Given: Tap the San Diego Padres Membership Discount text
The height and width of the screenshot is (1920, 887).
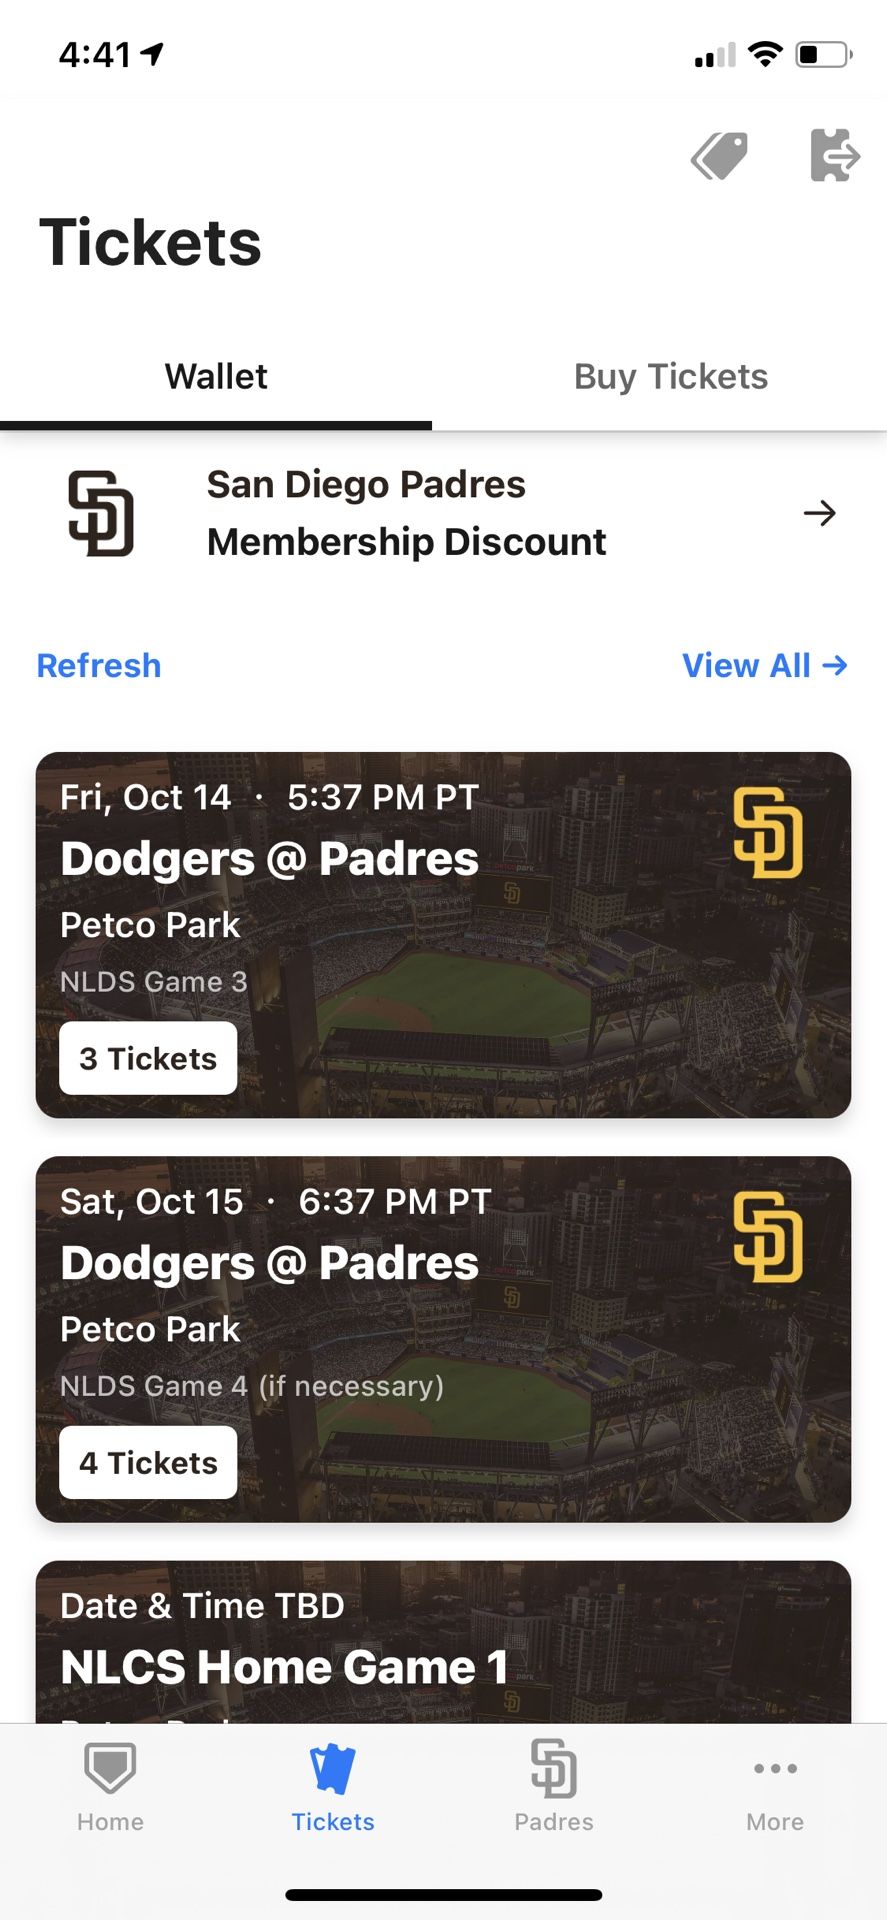Looking at the screenshot, I should pyautogui.click(x=406, y=513).
